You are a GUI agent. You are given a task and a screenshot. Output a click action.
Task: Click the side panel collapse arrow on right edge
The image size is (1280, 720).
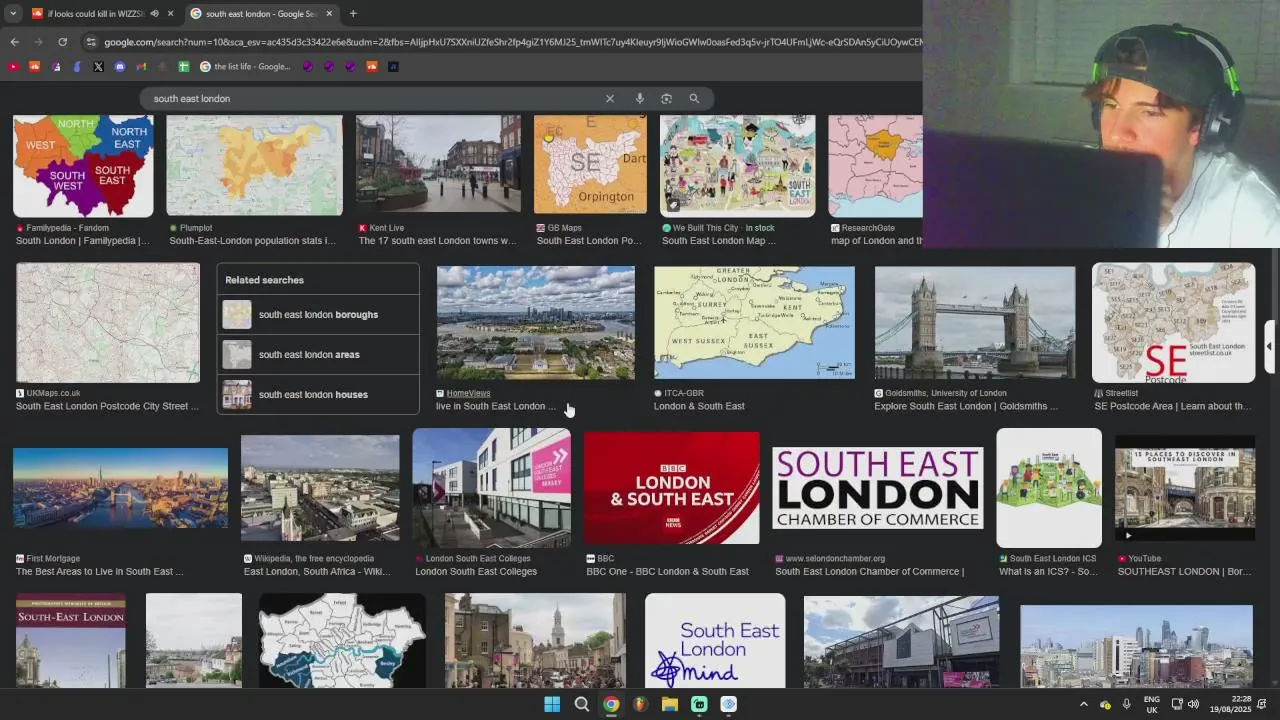(x=1269, y=347)
